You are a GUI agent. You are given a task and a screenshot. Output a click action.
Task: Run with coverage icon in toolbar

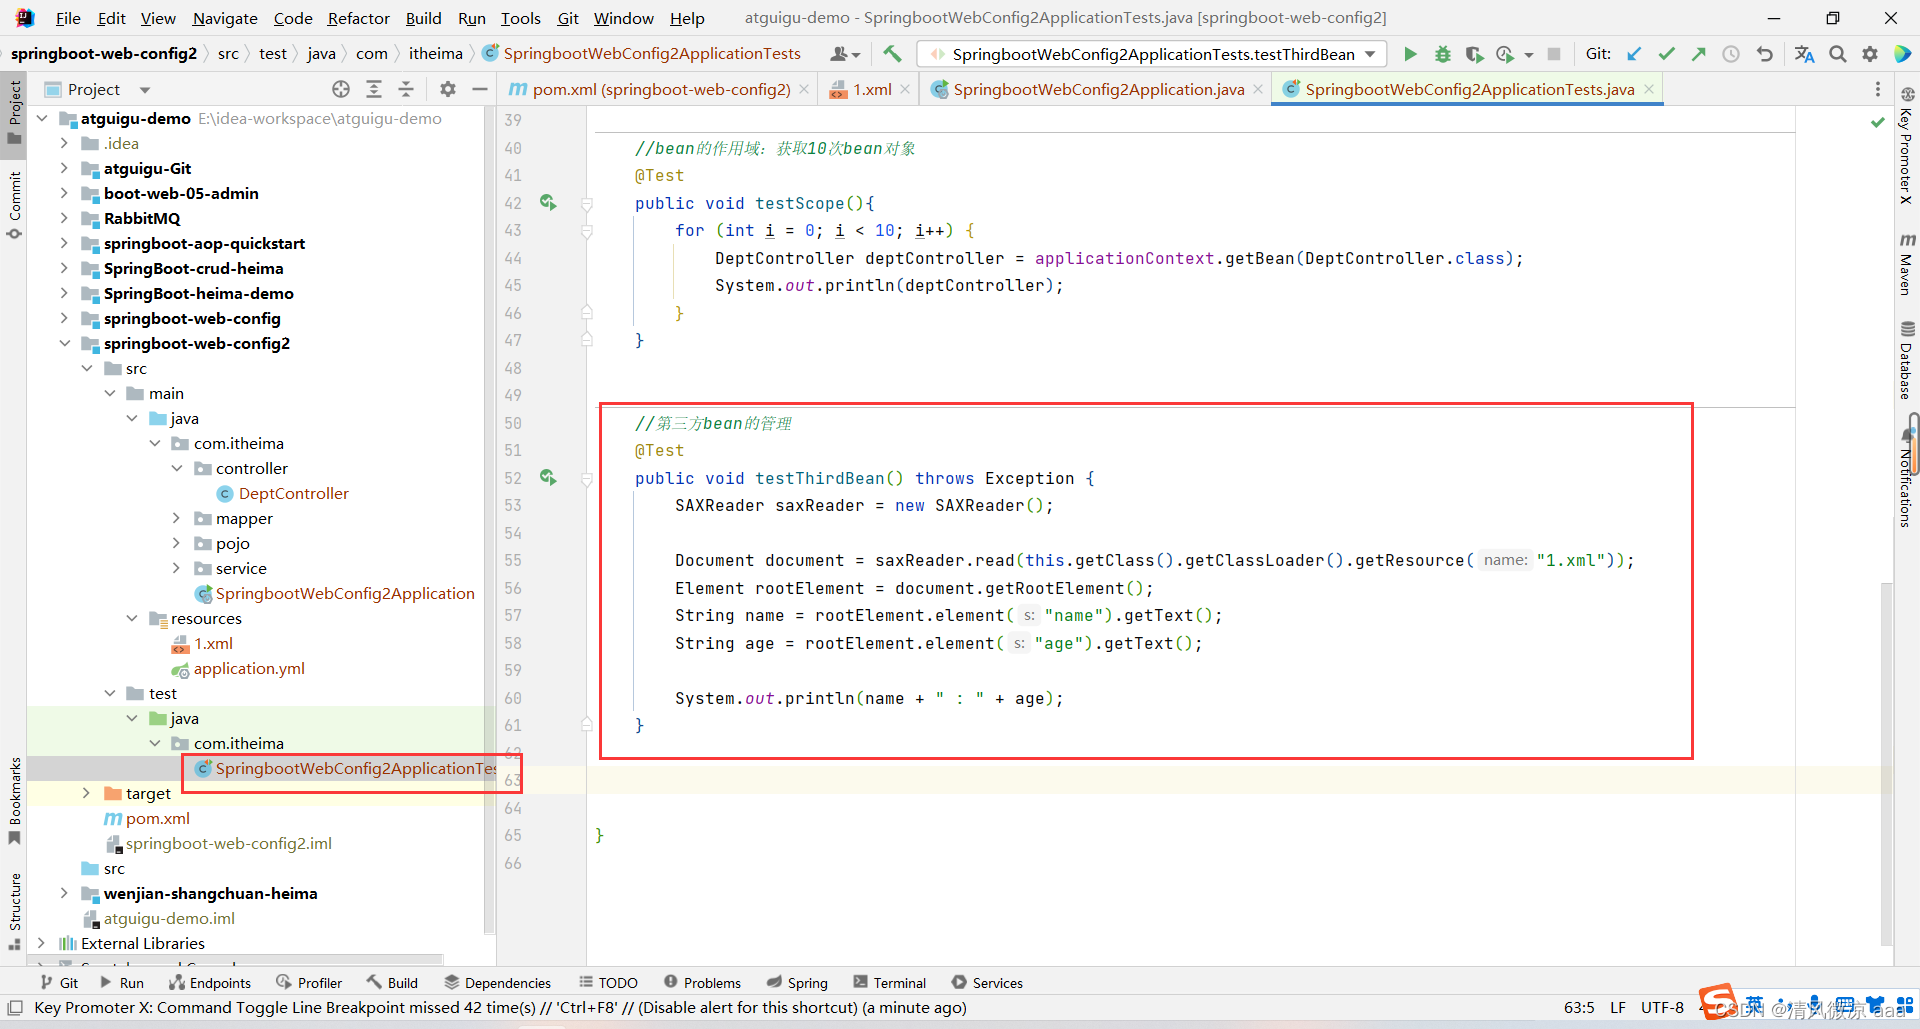point(1474,54)
